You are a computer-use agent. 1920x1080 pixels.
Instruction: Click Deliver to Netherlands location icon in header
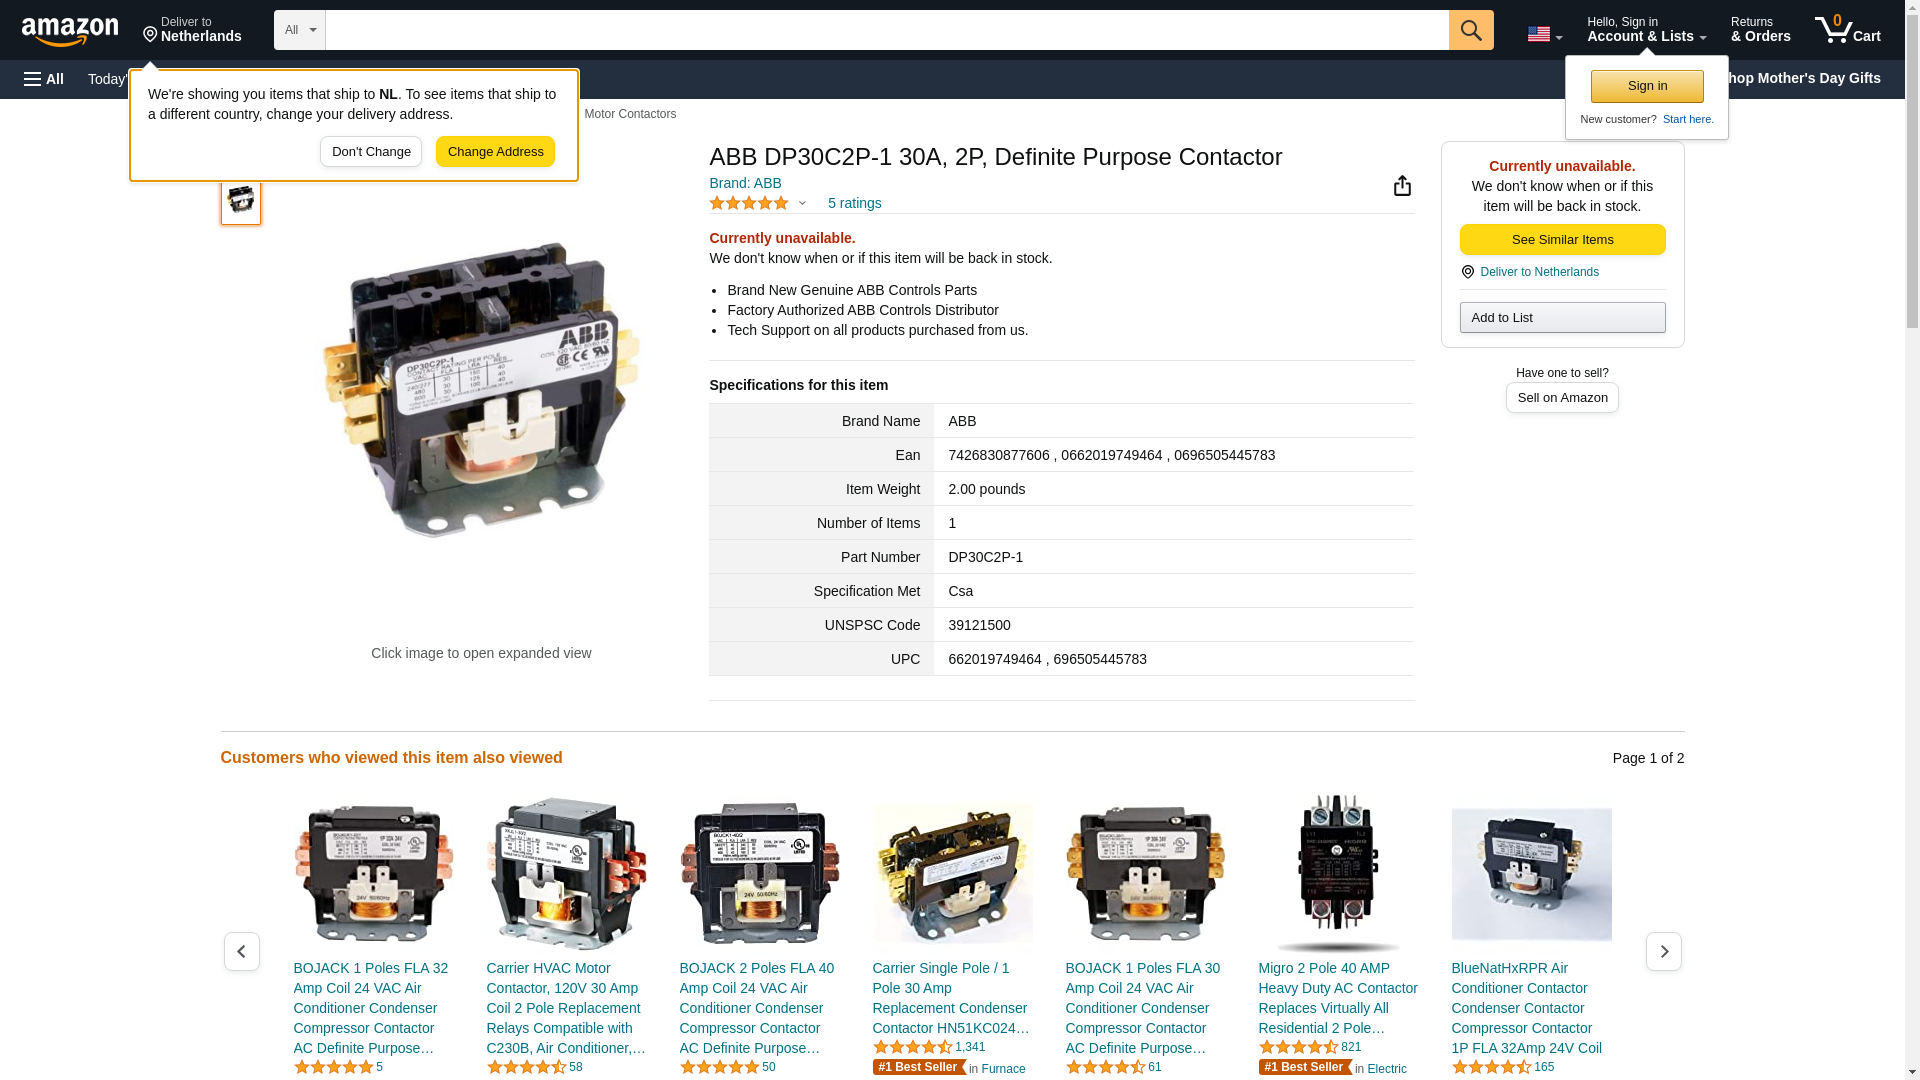(151, 35)
